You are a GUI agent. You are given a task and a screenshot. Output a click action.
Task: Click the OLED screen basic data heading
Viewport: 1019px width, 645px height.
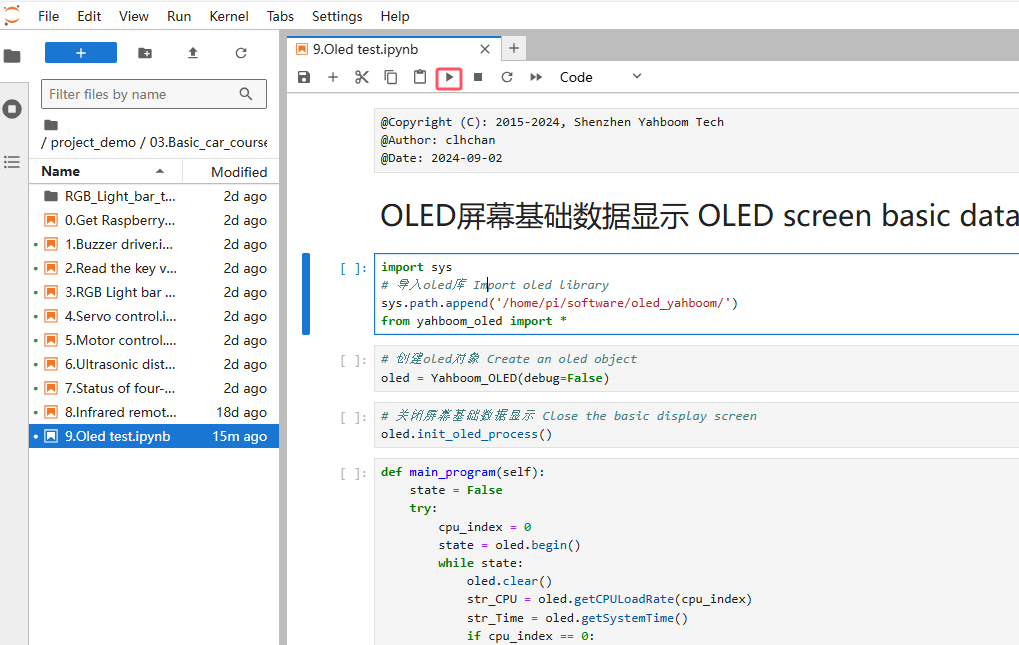[699, 216]
